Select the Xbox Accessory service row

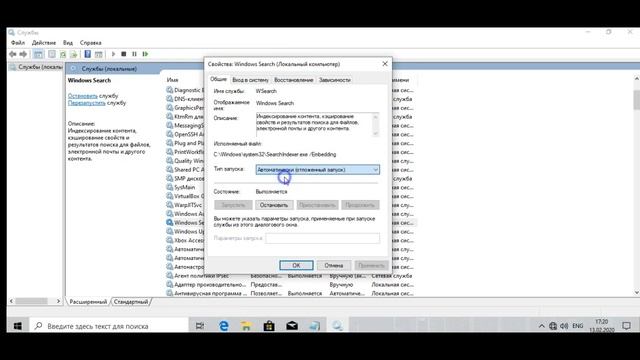pos(185,240)
